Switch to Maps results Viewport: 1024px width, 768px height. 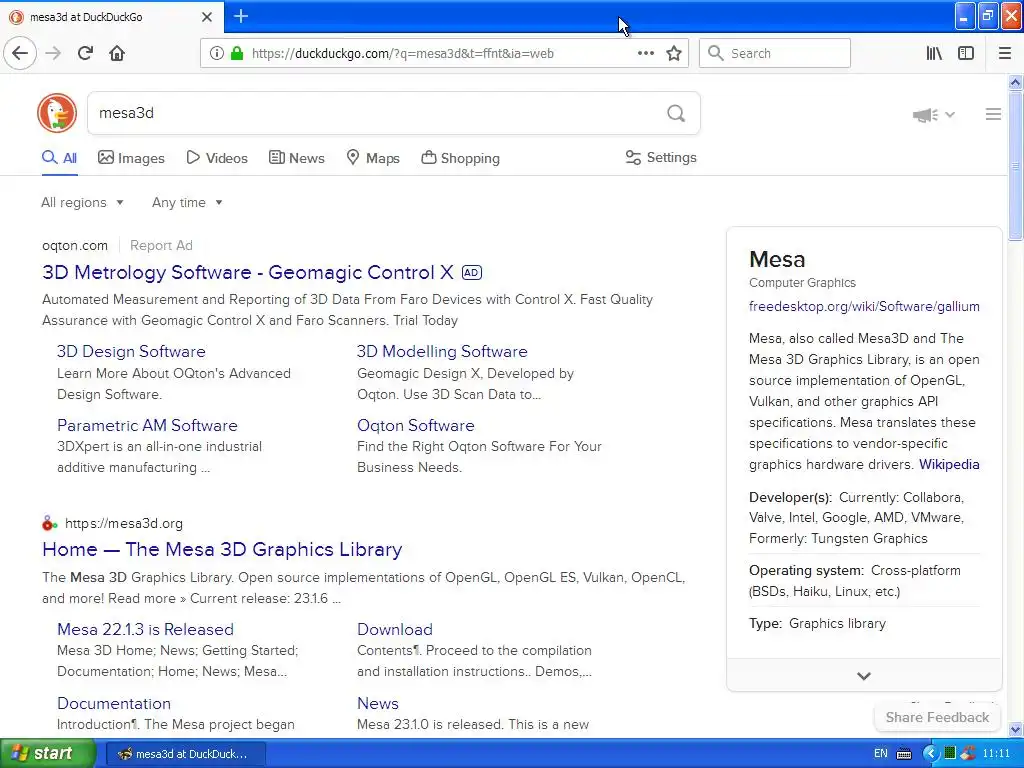373,158
